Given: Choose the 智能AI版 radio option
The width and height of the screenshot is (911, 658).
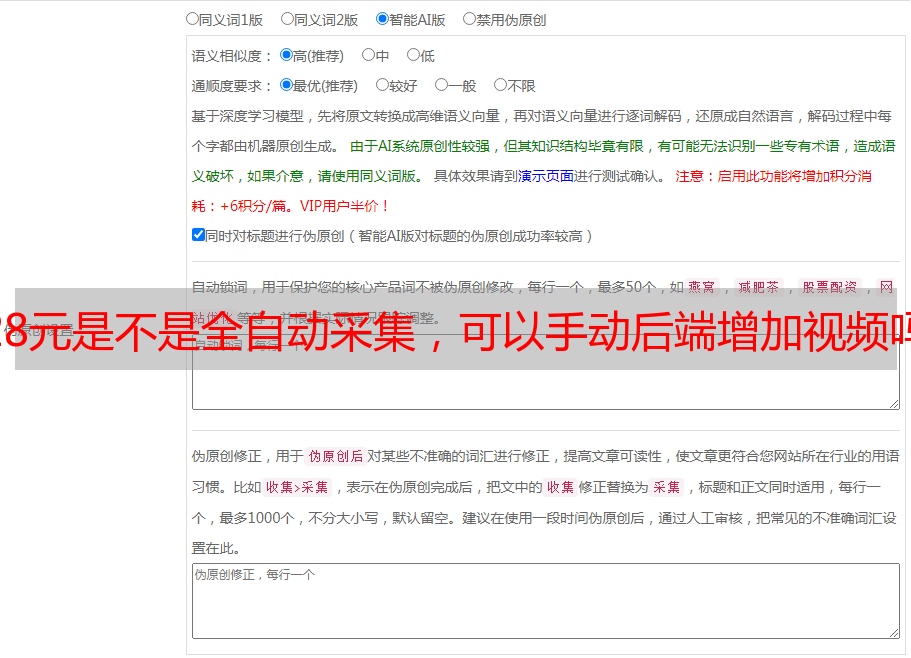Looking at the screenshot, I should (382, 19).
